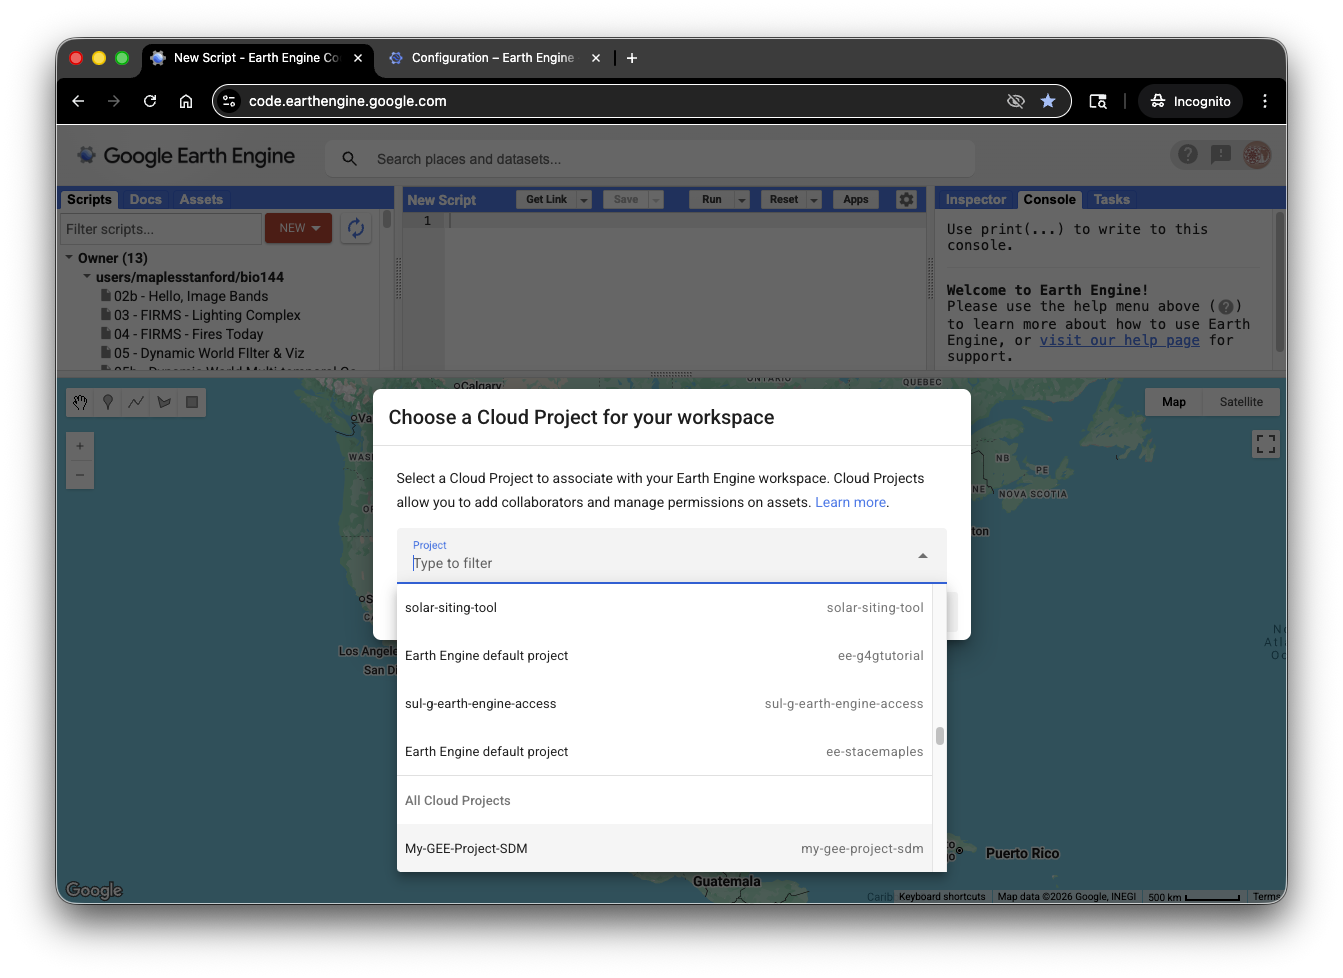Open the NEW script dropdown

[x=298, y=228]
